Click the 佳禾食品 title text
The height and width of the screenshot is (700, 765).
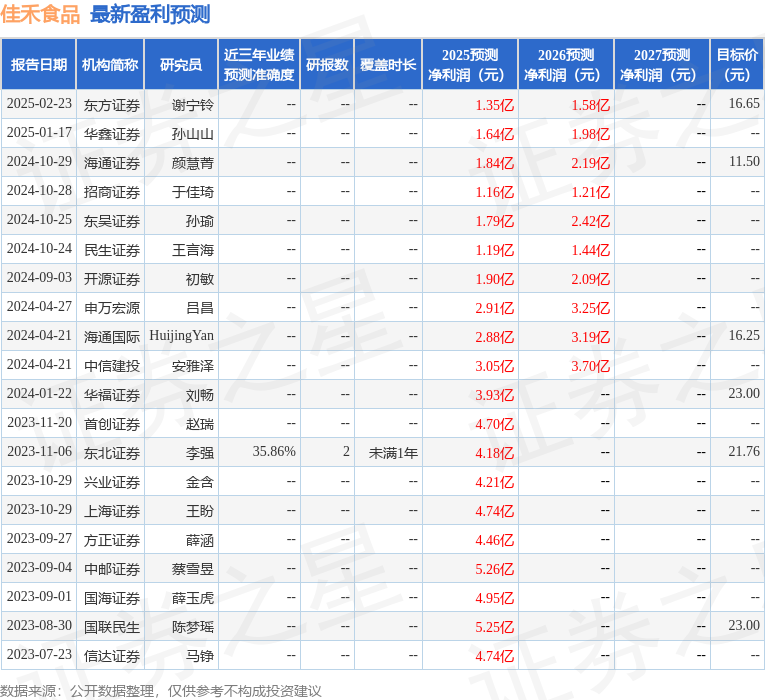tap(40, 14)
